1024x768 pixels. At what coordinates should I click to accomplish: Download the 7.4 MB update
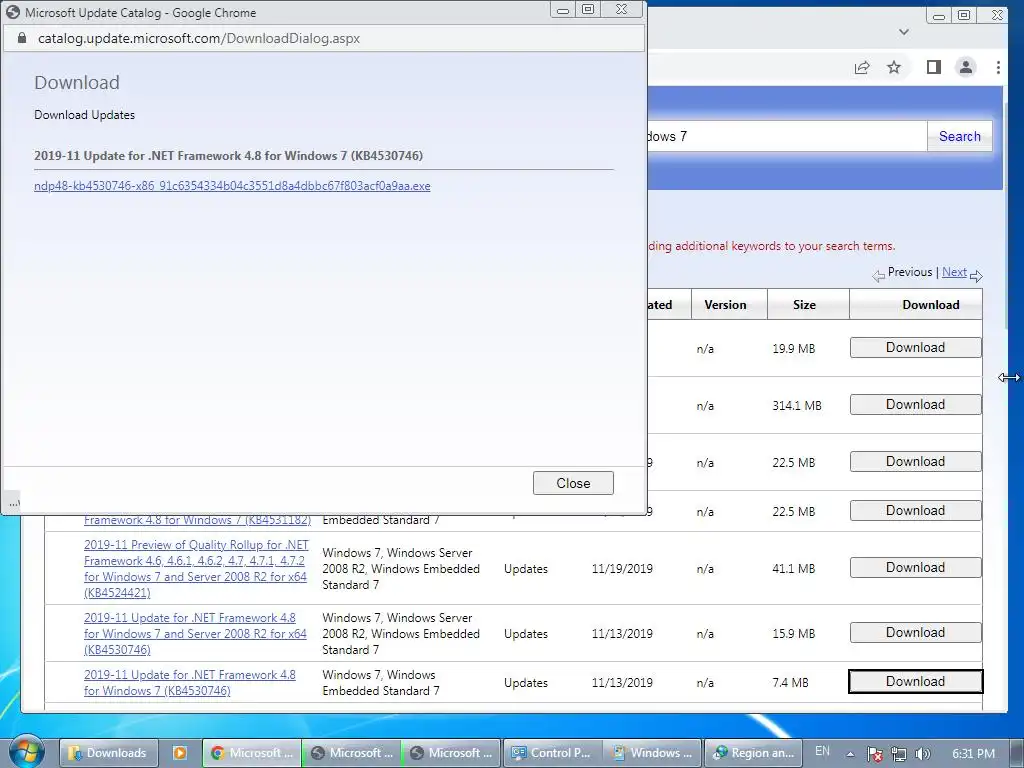click(915, 682)
